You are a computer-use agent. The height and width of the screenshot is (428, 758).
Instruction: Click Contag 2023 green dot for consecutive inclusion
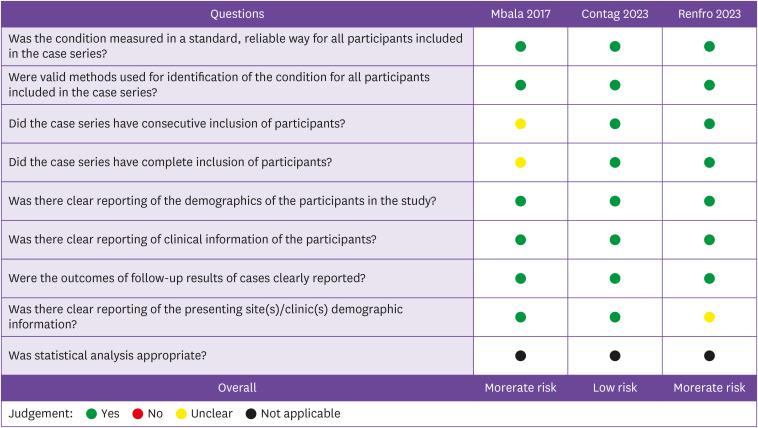click(x=615, y=124)
